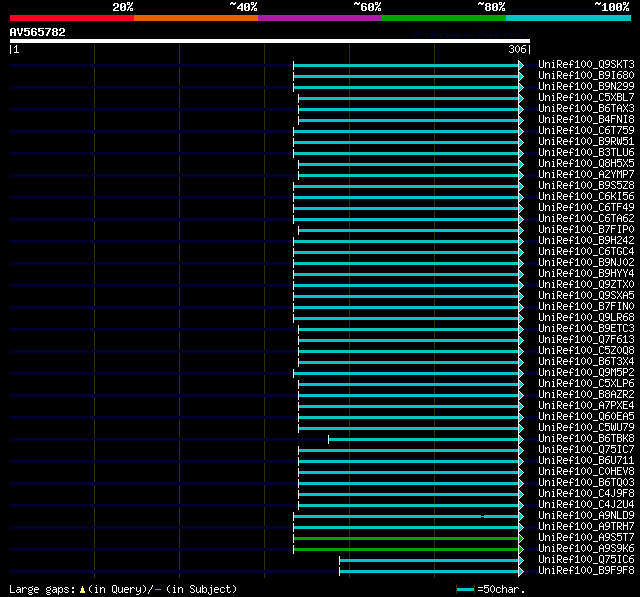Image resolution: width=640 pixels, height=597 pixels.
Task: Click the gap marker on A9NLD9 bar
Action: tap(482, 517)
